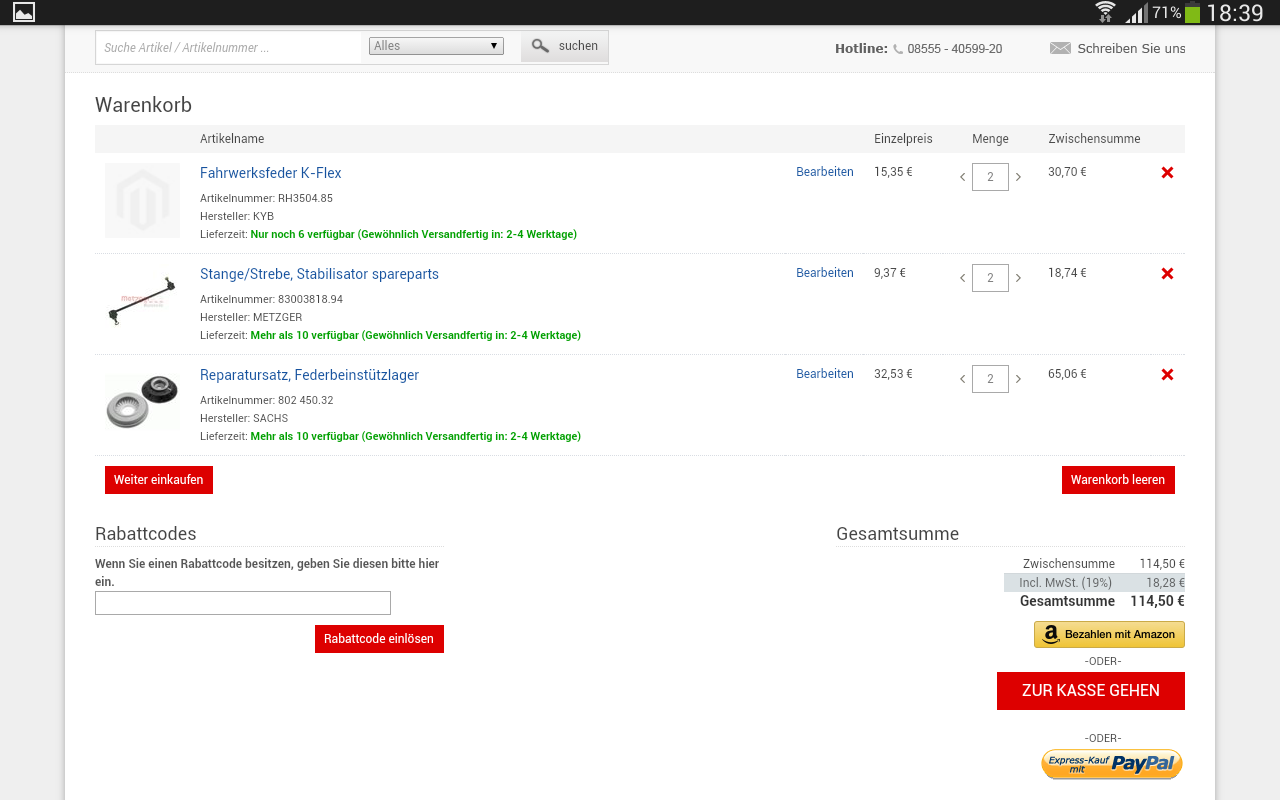Click the envelope icon for Schreiben Sie uns
Viewport: 1280px width, 800px height.
tap(1060, 48)
